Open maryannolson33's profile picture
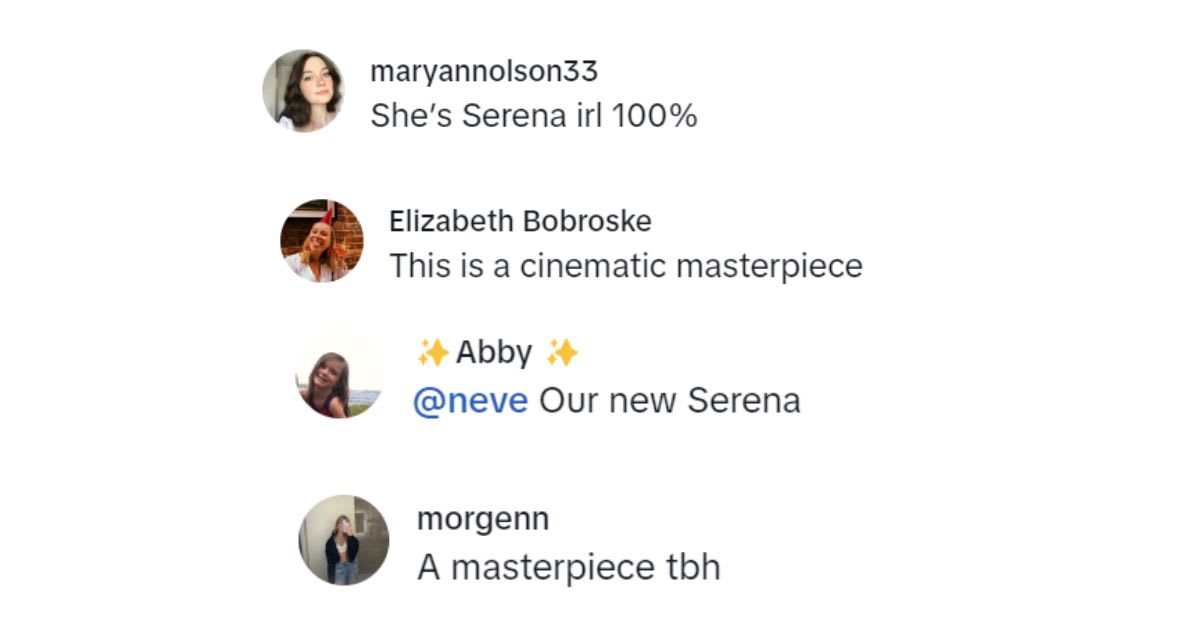Screen dimensions: 1200x630 pos(303,90)
